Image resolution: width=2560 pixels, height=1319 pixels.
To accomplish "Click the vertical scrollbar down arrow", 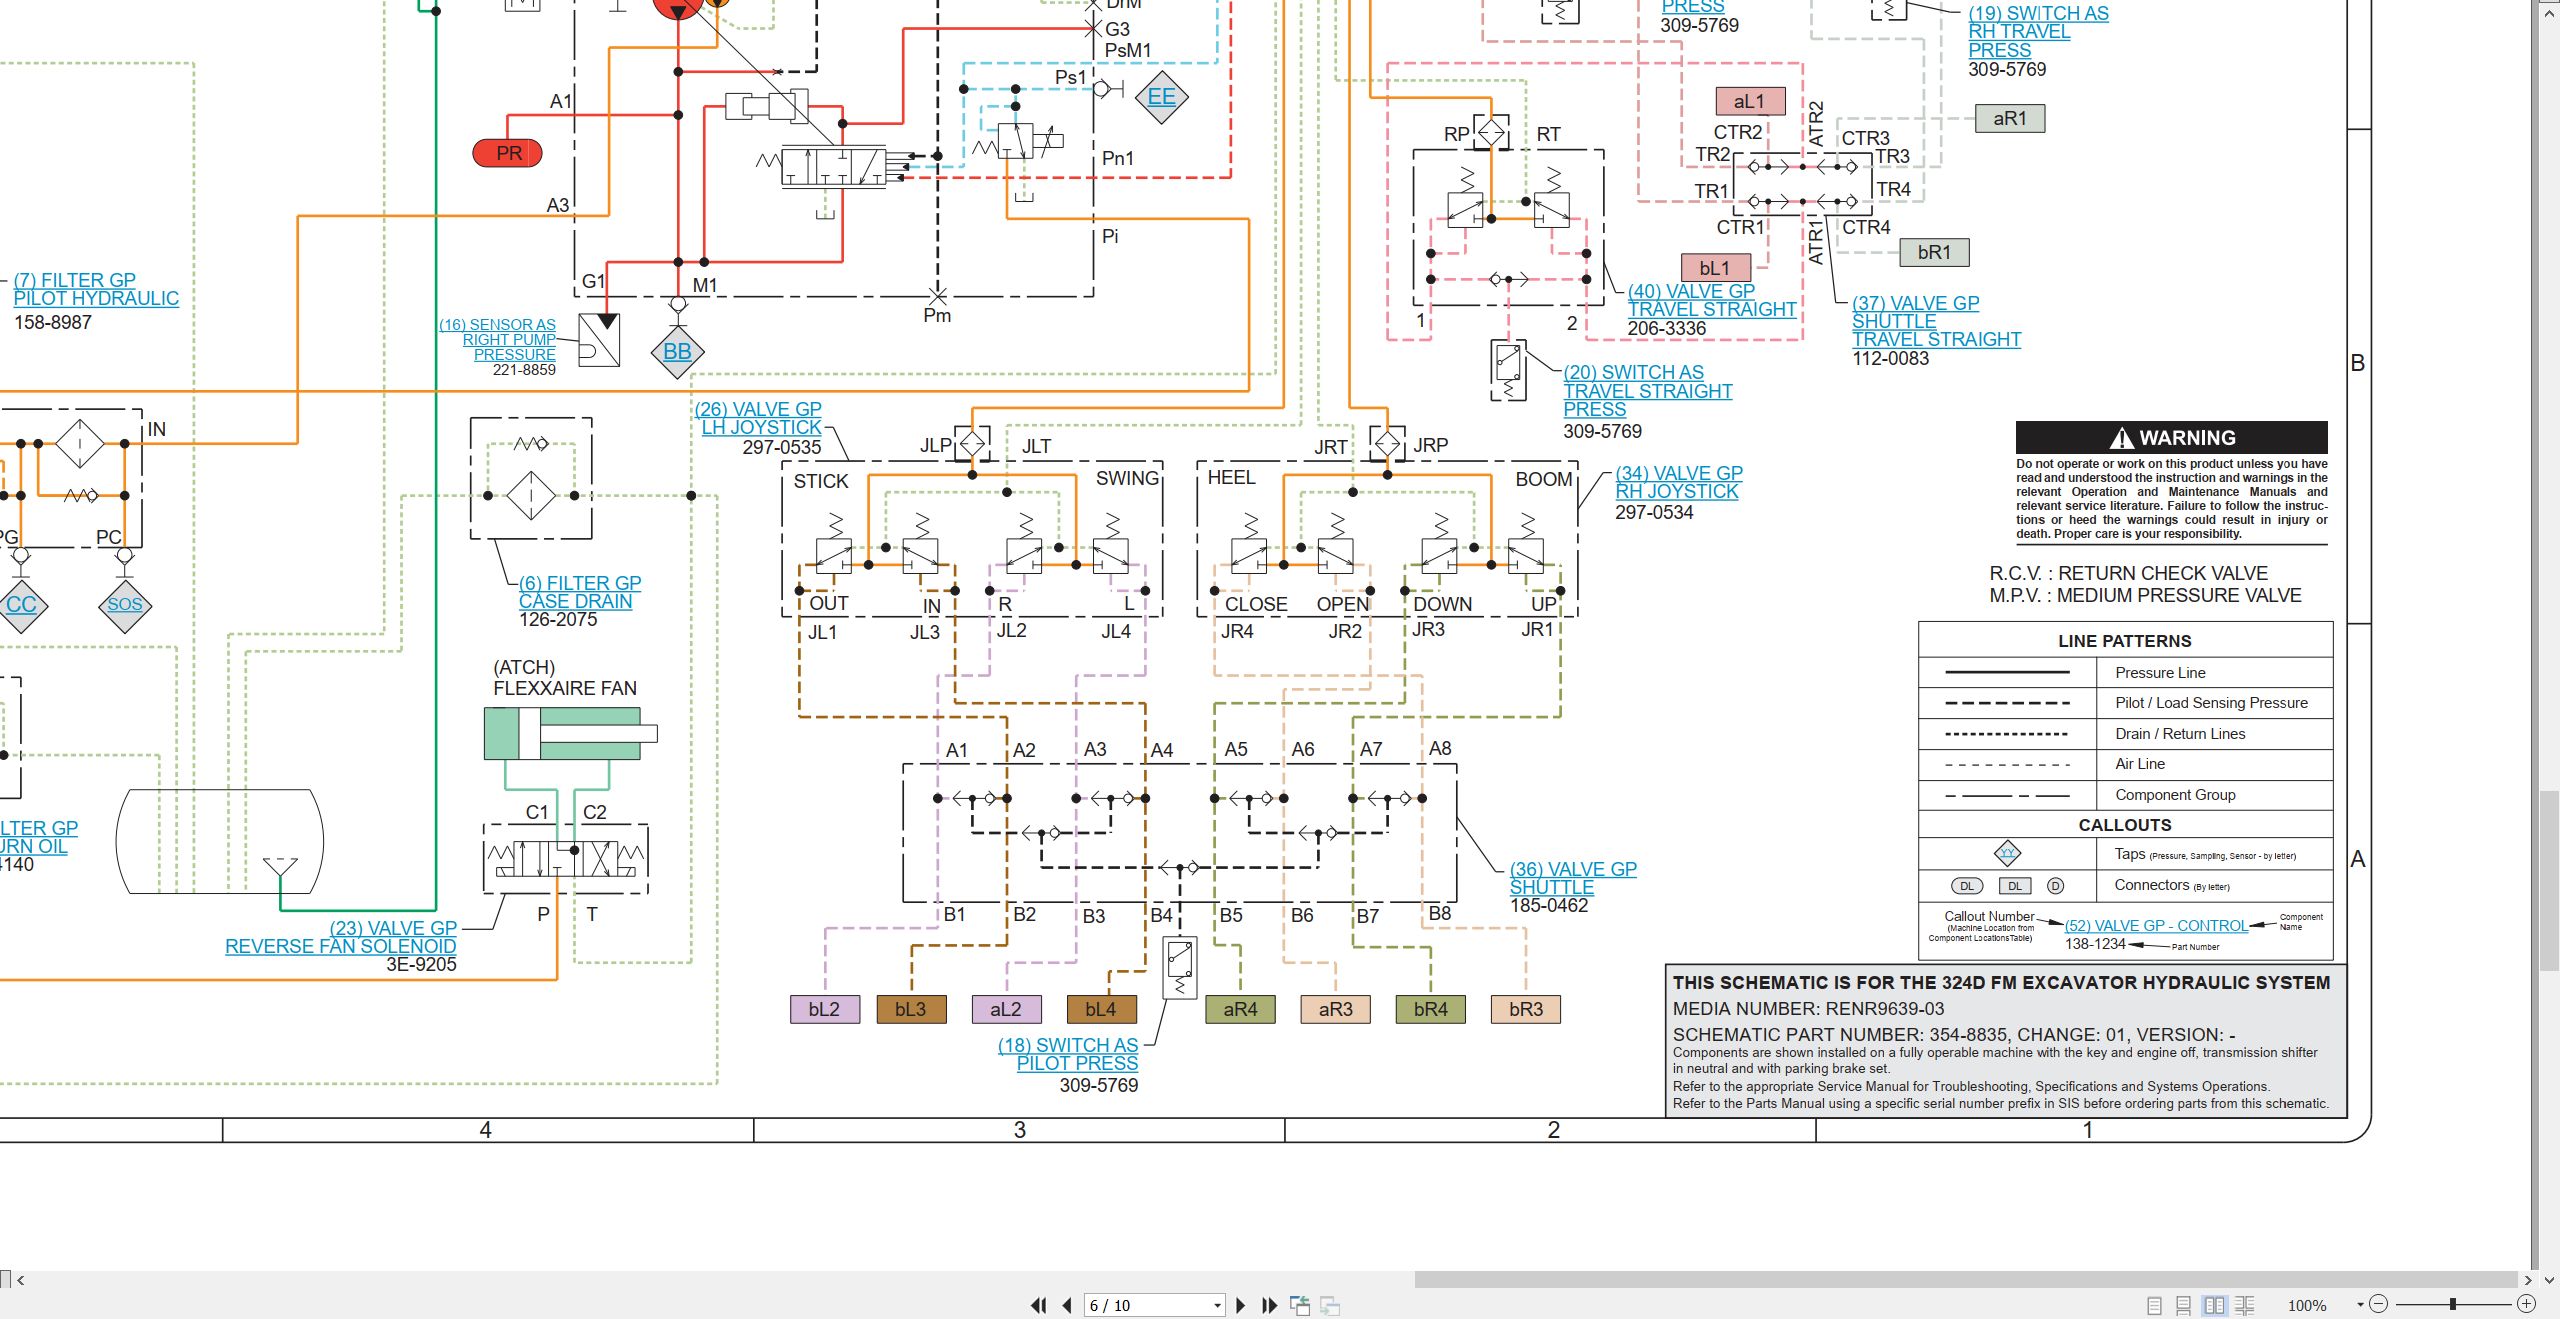I will click(x=2549, y=1279).
